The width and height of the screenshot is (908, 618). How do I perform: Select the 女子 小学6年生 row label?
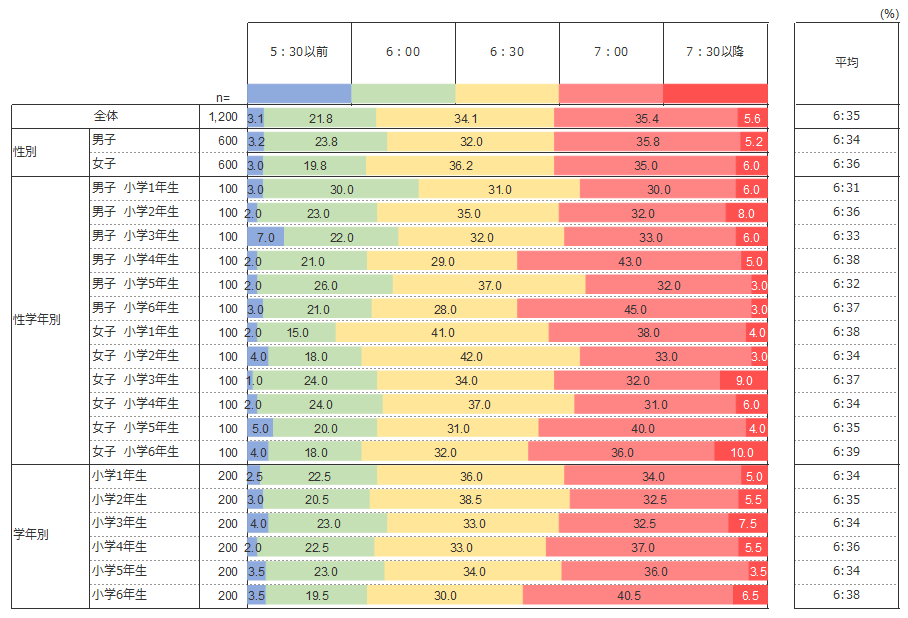pyautogui.click(x=135, y=451)
